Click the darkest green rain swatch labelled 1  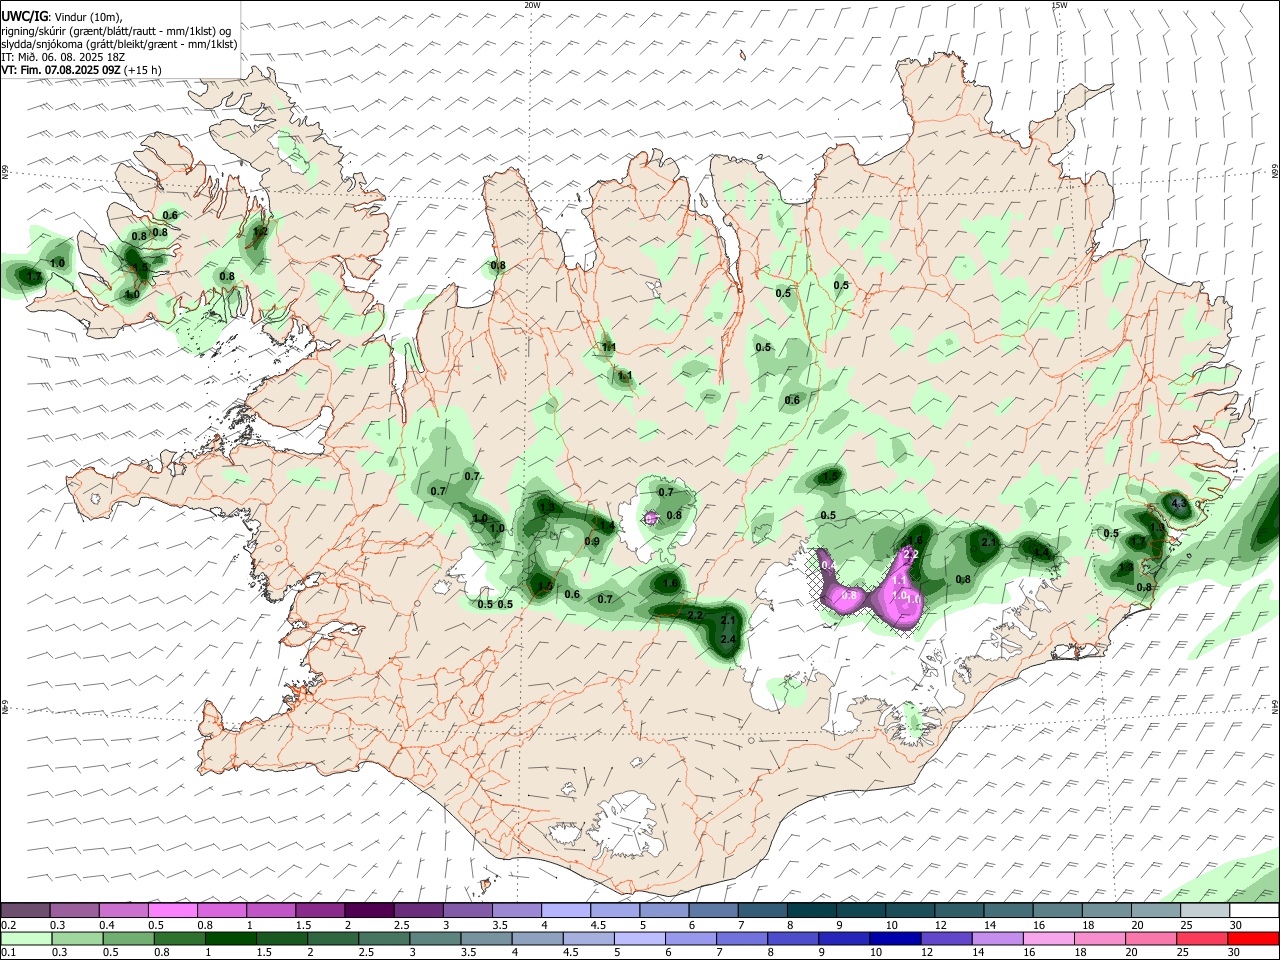click(230, 939)
